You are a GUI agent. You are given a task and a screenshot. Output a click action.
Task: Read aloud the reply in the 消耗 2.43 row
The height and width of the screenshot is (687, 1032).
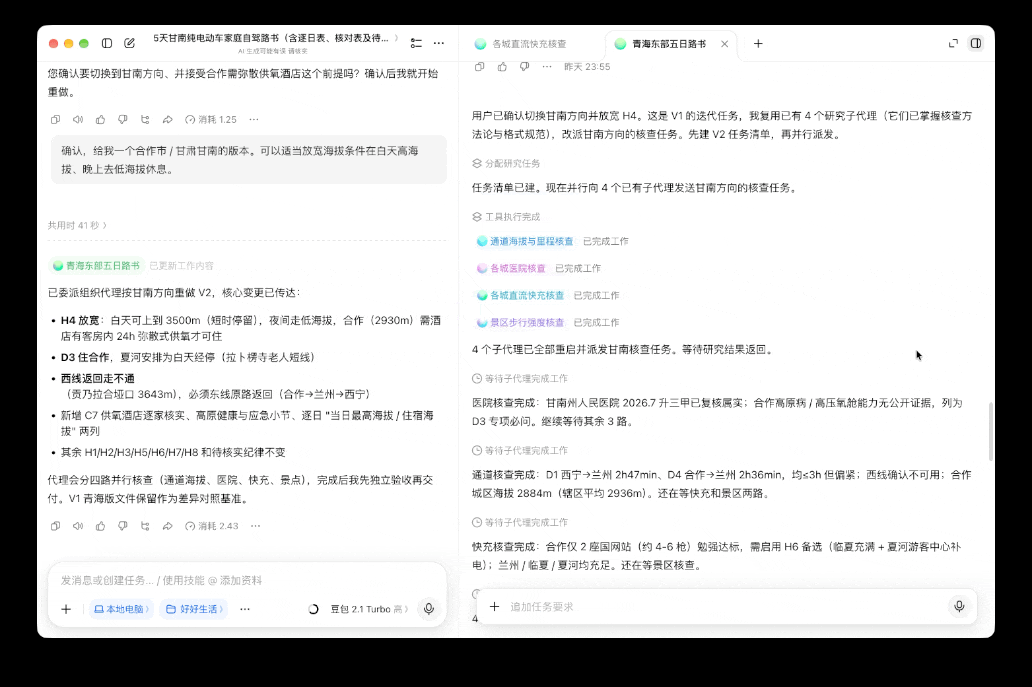[78, 526]
